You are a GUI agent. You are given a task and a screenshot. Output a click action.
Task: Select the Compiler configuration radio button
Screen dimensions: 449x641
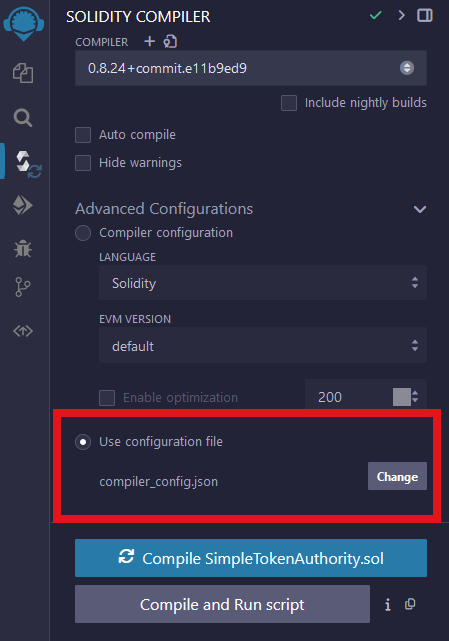pyautogui.click(x=83, y=233)
